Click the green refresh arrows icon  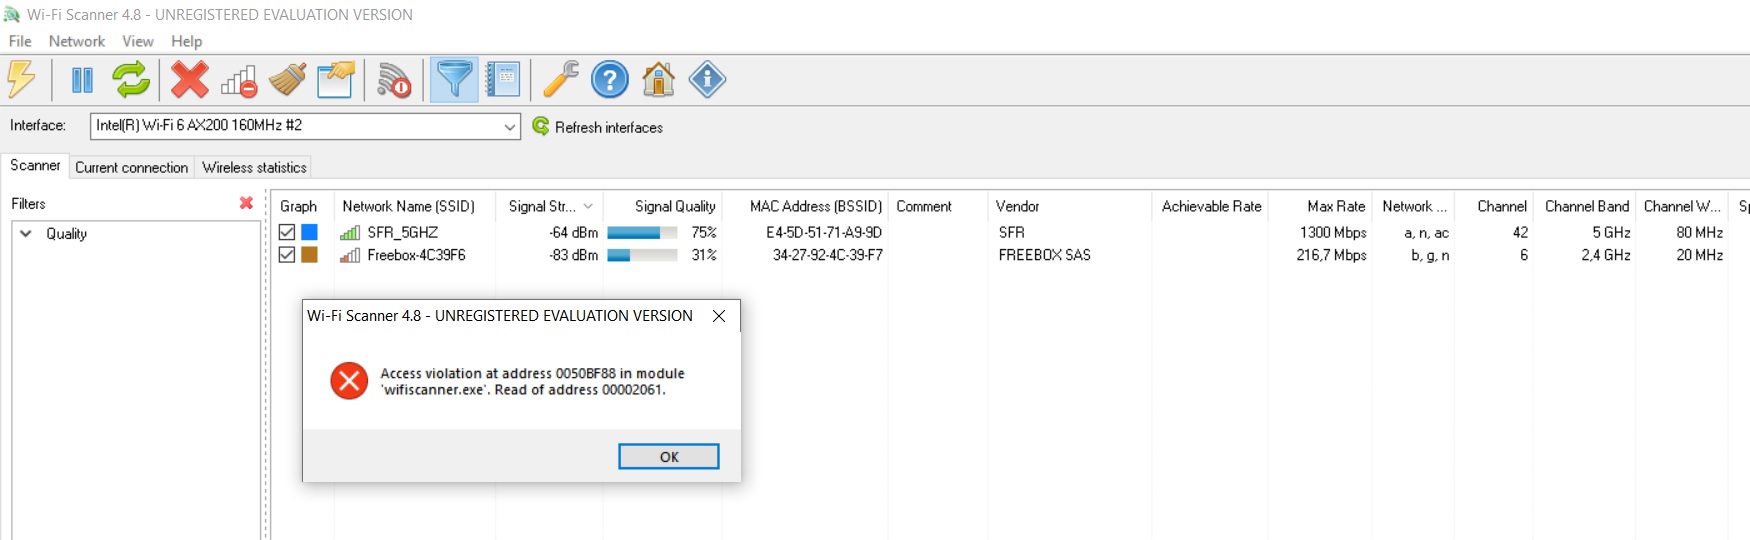(x=131, y=79)
